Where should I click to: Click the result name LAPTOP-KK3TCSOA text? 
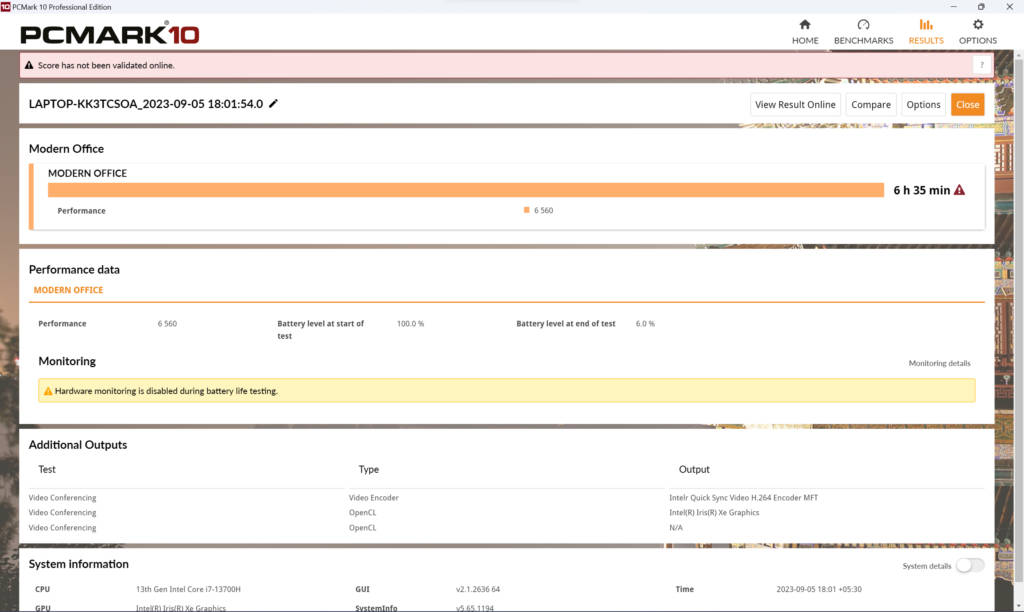point(146,104)
